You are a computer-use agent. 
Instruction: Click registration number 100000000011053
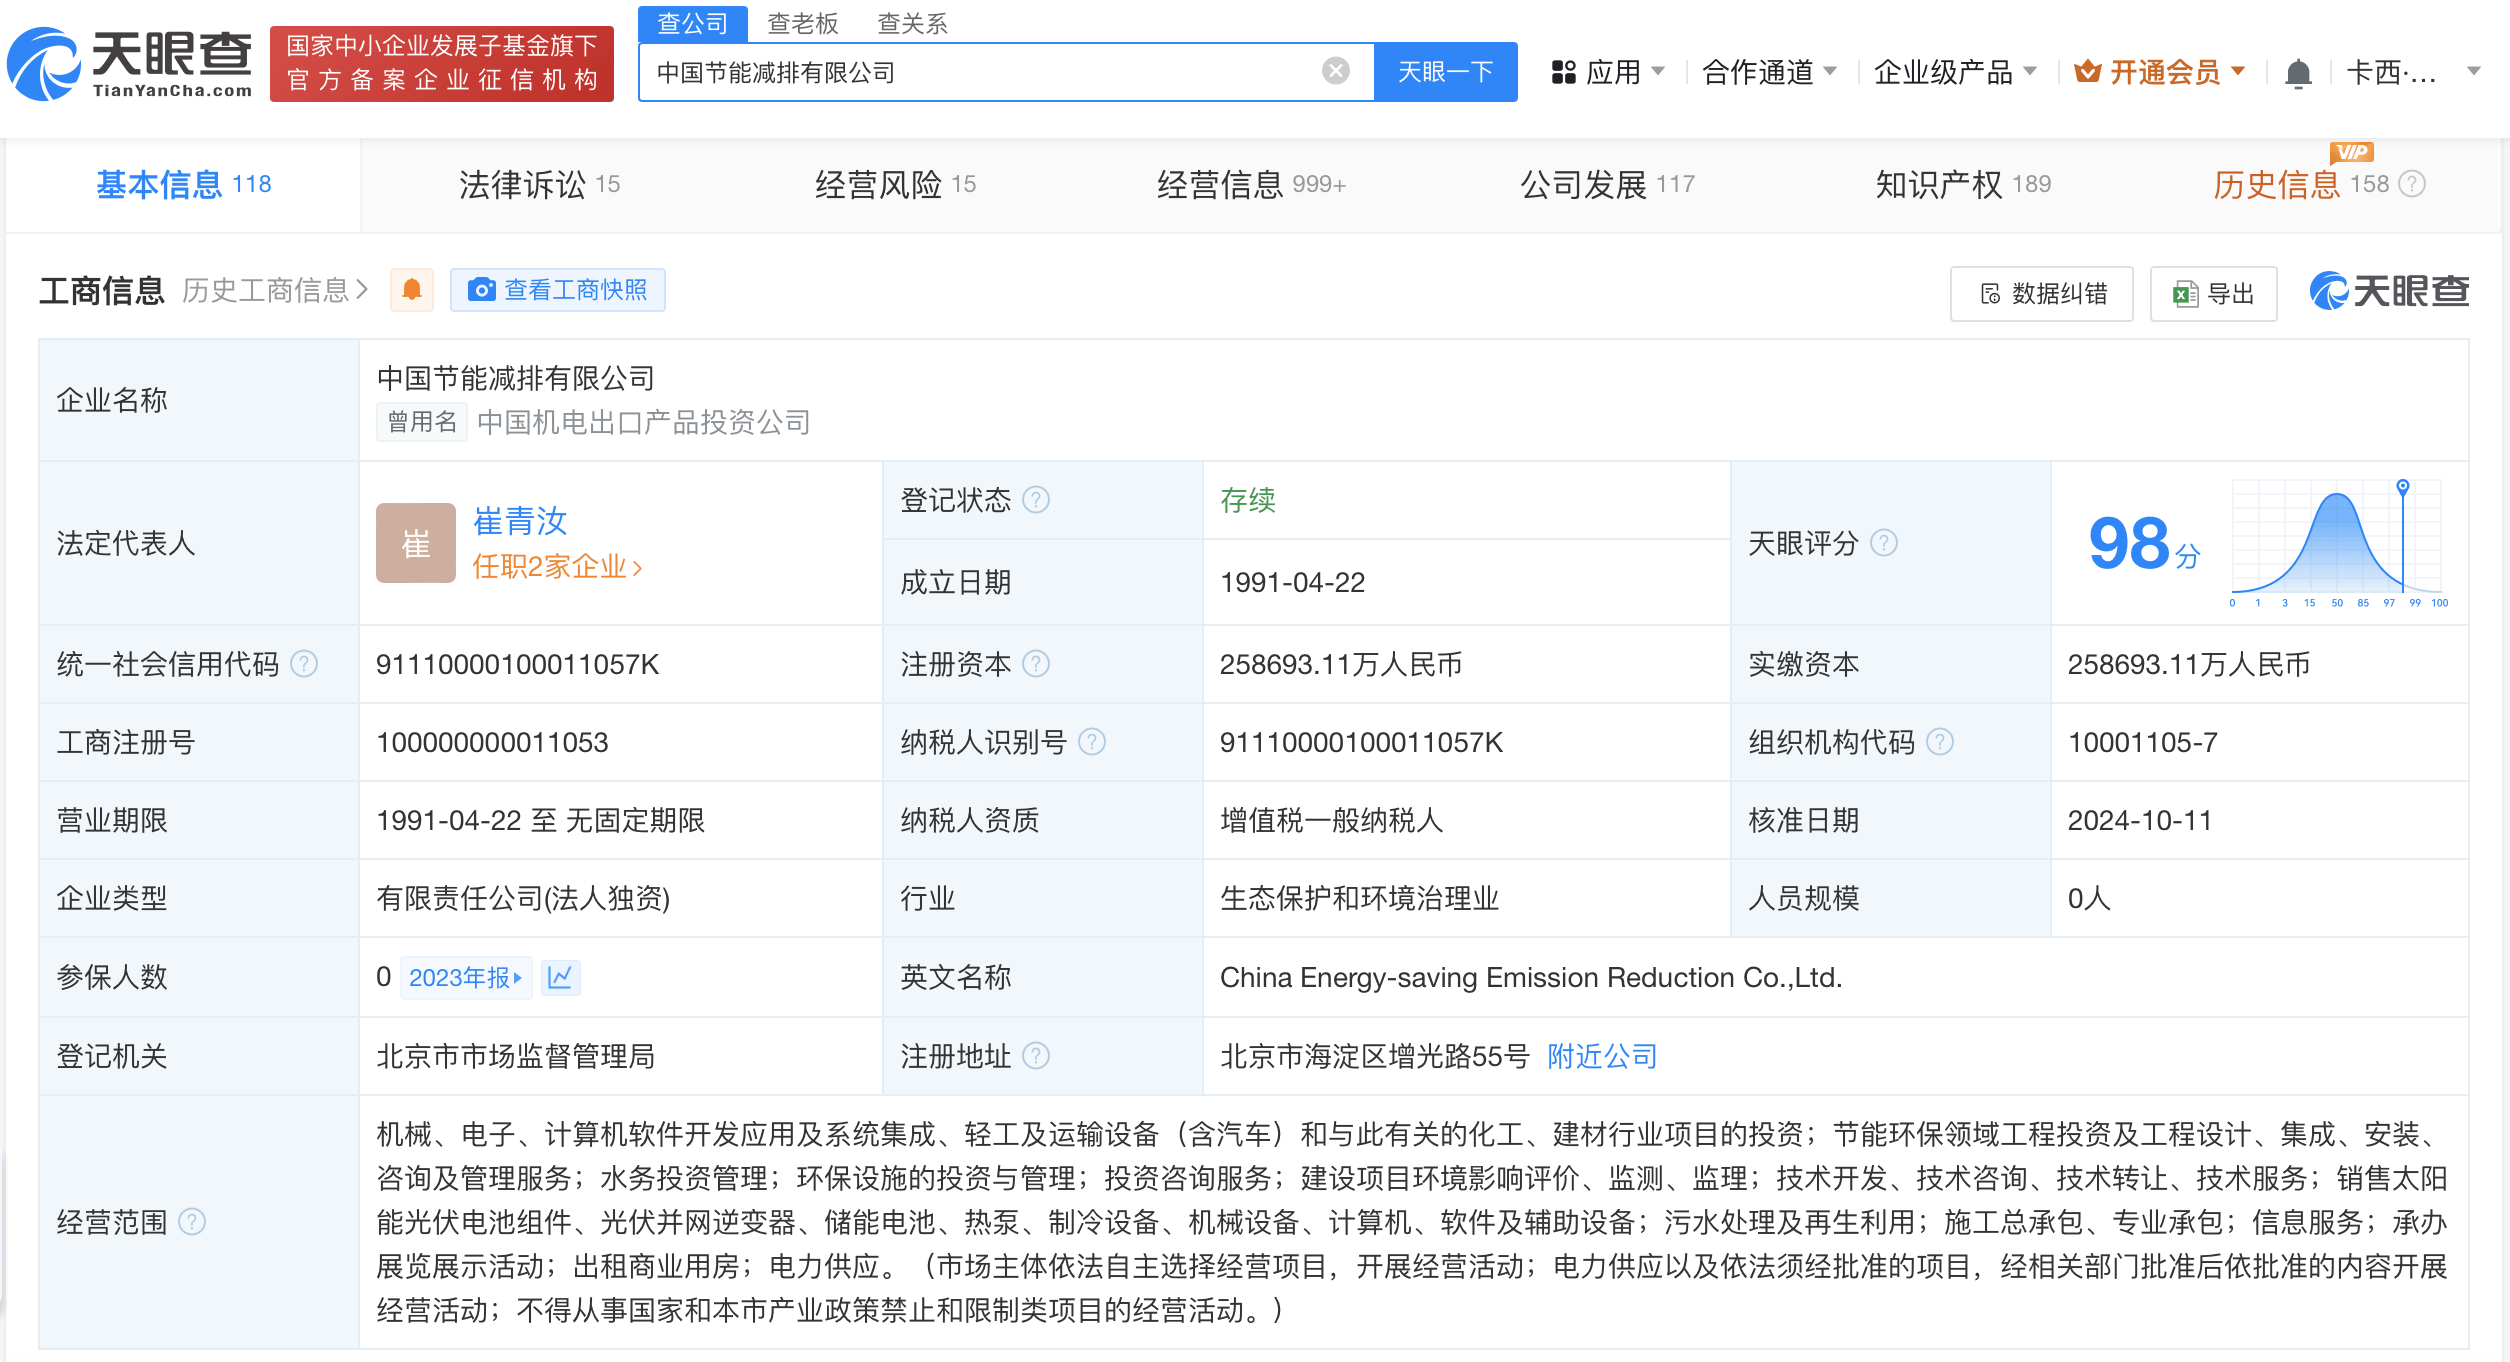492,742
